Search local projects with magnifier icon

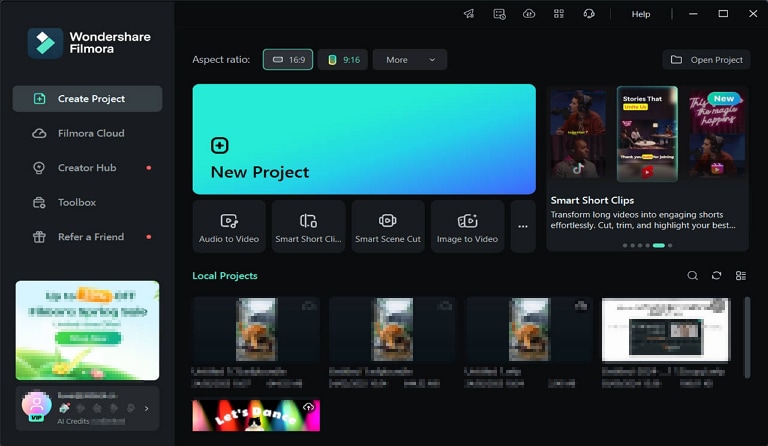[693, 276]
